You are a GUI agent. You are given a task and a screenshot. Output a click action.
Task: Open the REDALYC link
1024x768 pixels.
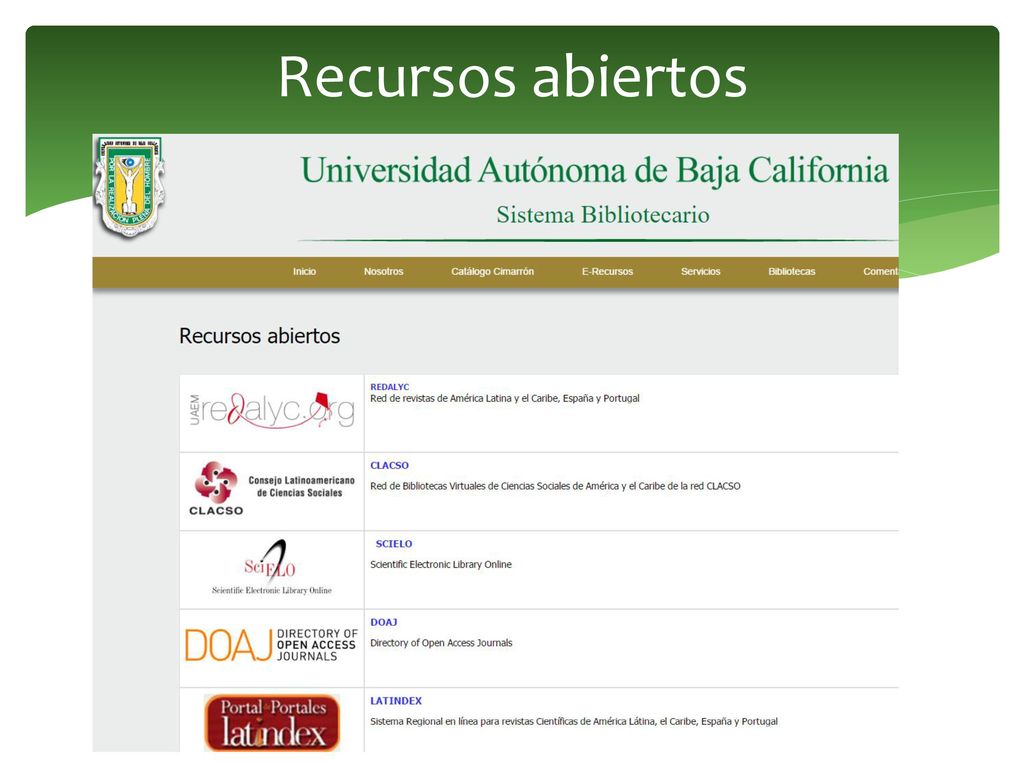(390, 387)
